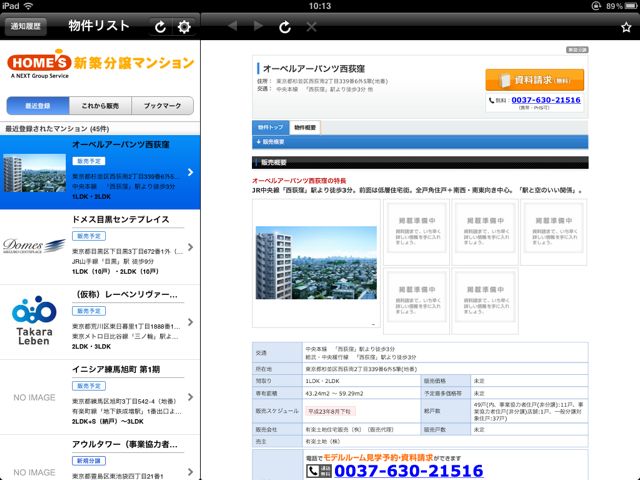Stop loading with the X icon

coord(311,27)
